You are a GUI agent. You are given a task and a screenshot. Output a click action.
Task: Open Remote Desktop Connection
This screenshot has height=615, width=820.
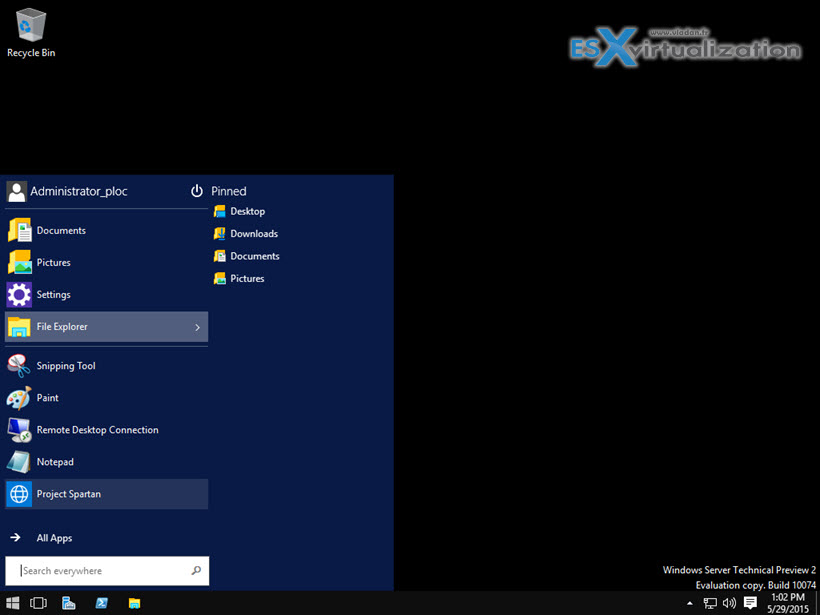tap(107, 430)
